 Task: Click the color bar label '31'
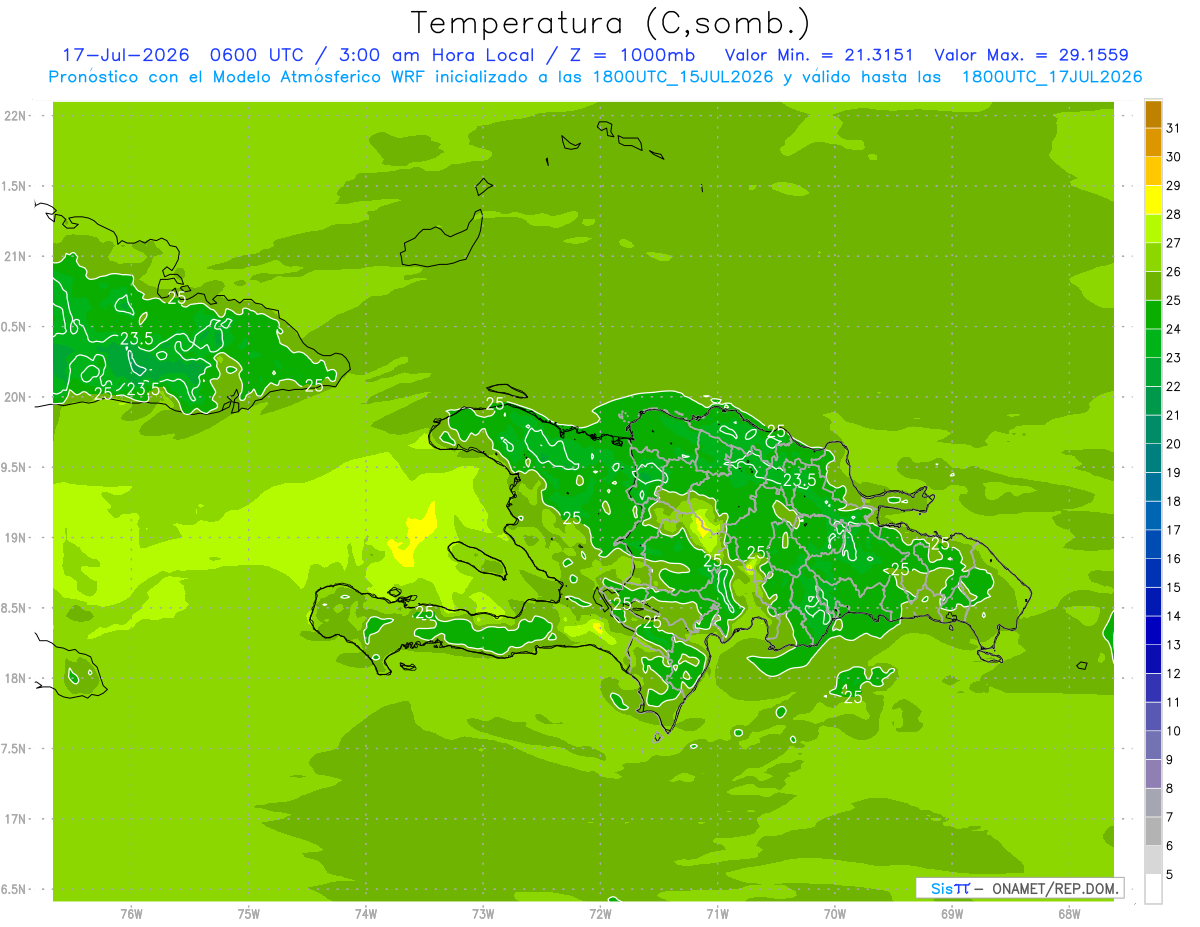point(1173,128)
